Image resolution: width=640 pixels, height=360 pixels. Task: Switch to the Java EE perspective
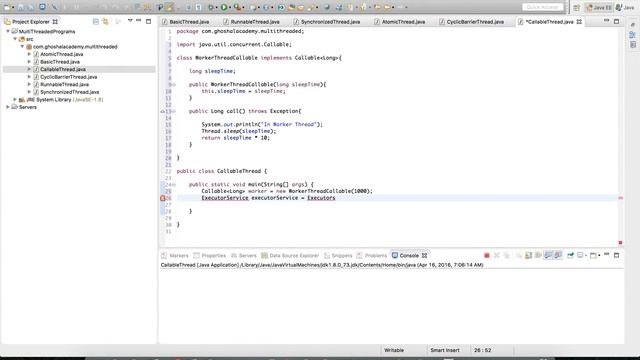click(599, 7)
